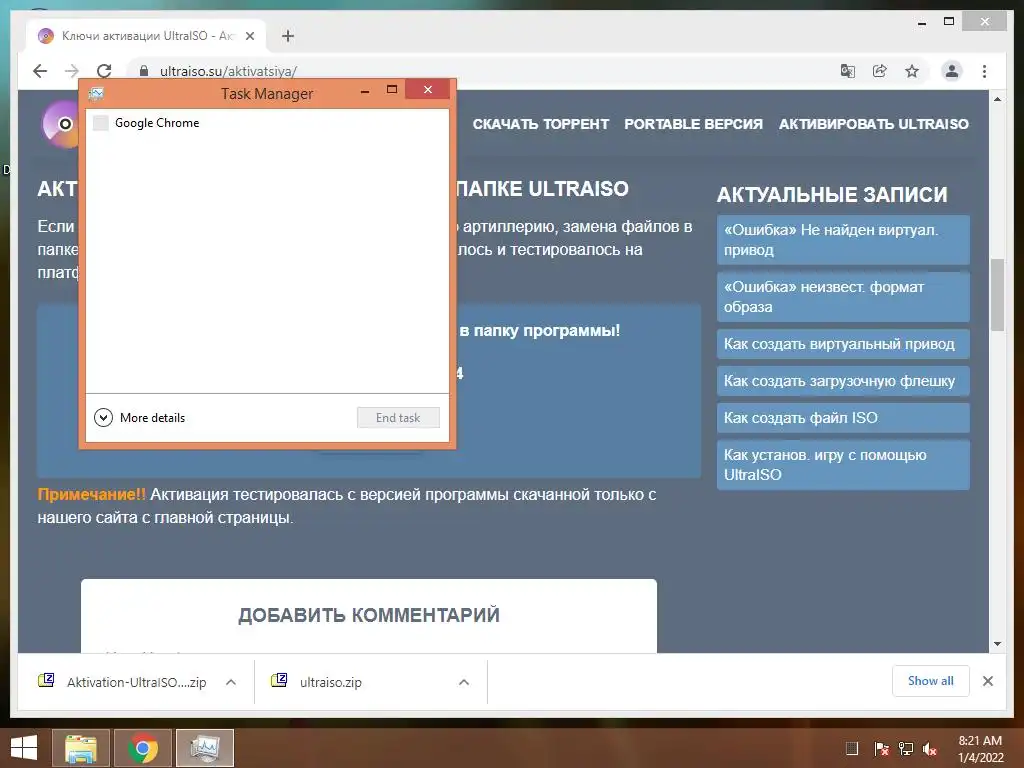Switch to Chrome via taskbar icon
Viewport: 1024px width, 768px height.
click(143, 748)
